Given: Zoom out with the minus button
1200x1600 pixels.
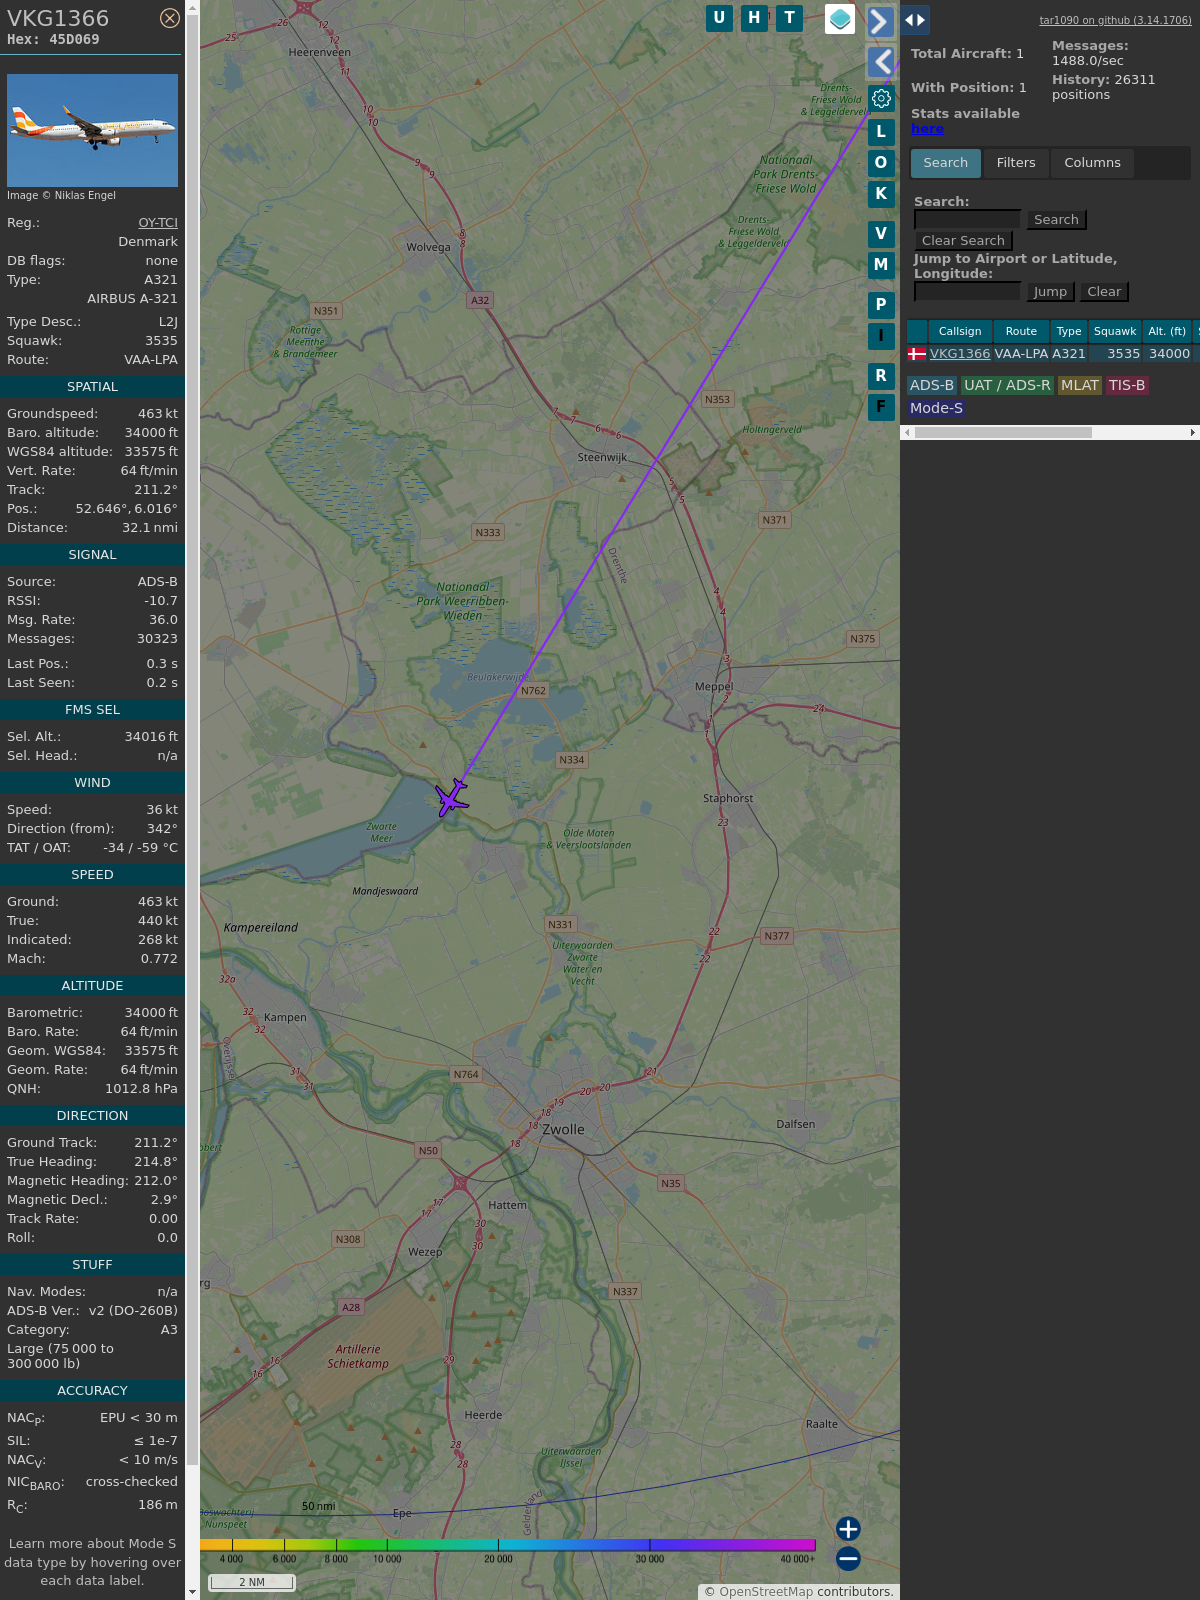Looking at the screenshot, I should coord(848,1558).
